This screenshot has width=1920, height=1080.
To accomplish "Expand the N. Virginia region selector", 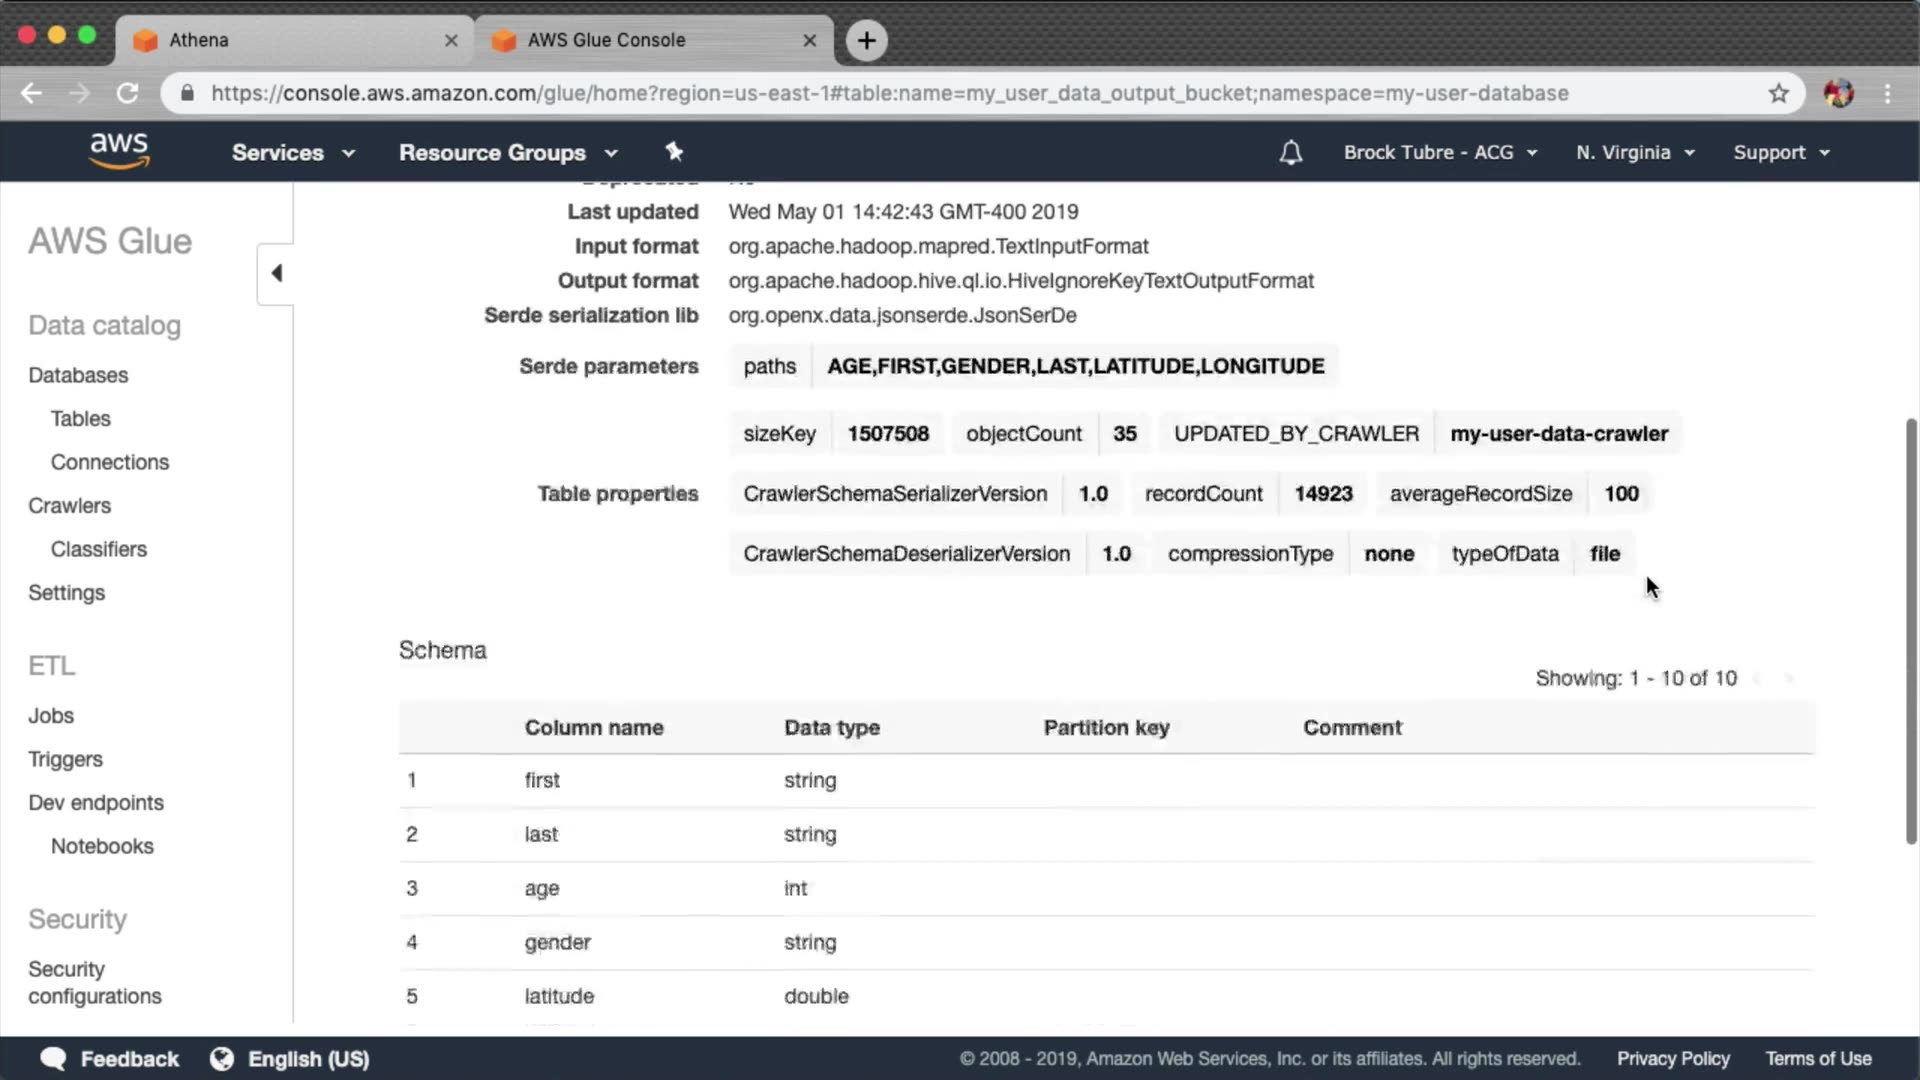I will click(x=1634, y=153).
